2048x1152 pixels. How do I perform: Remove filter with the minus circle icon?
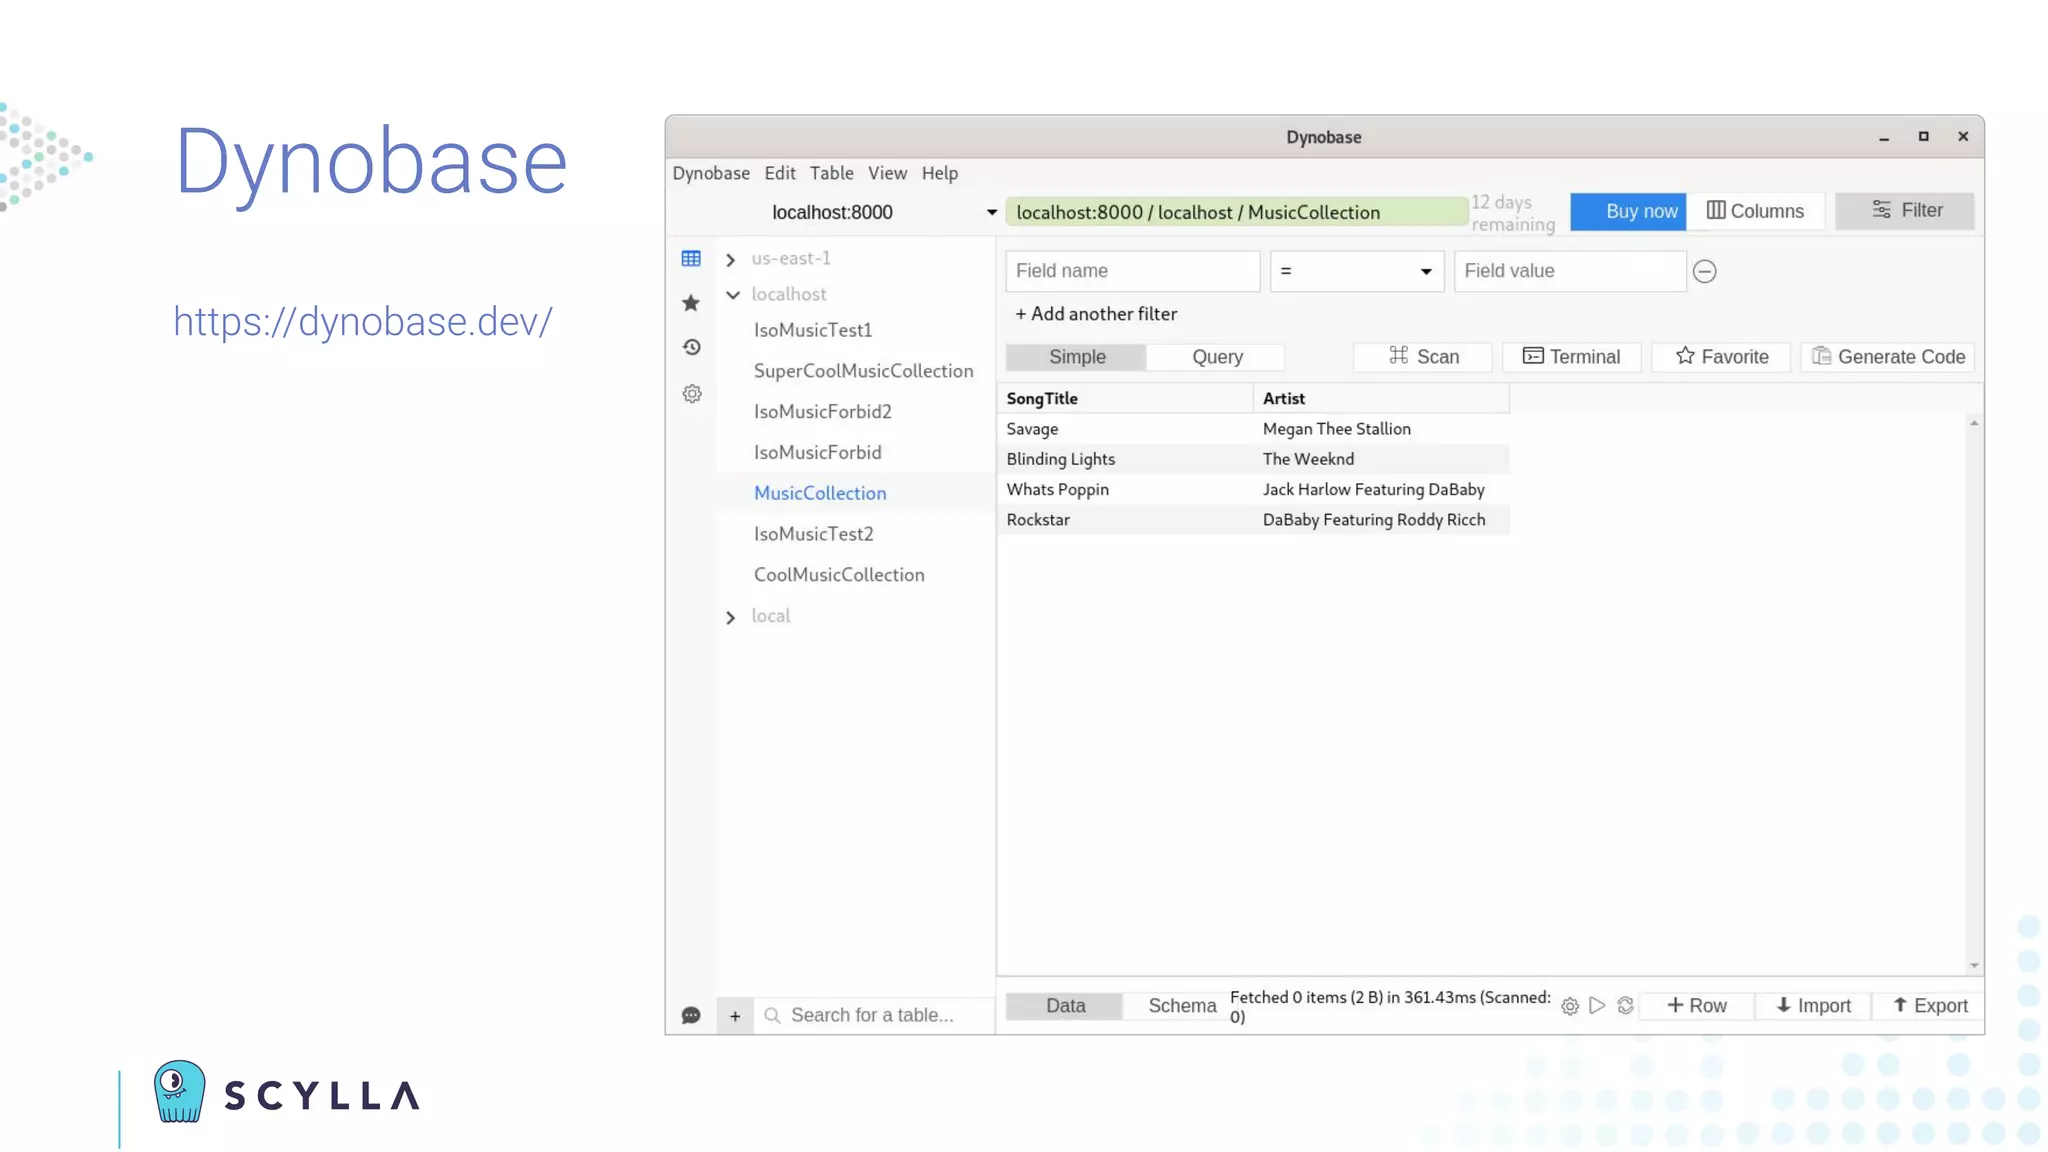coord(1704,271)
